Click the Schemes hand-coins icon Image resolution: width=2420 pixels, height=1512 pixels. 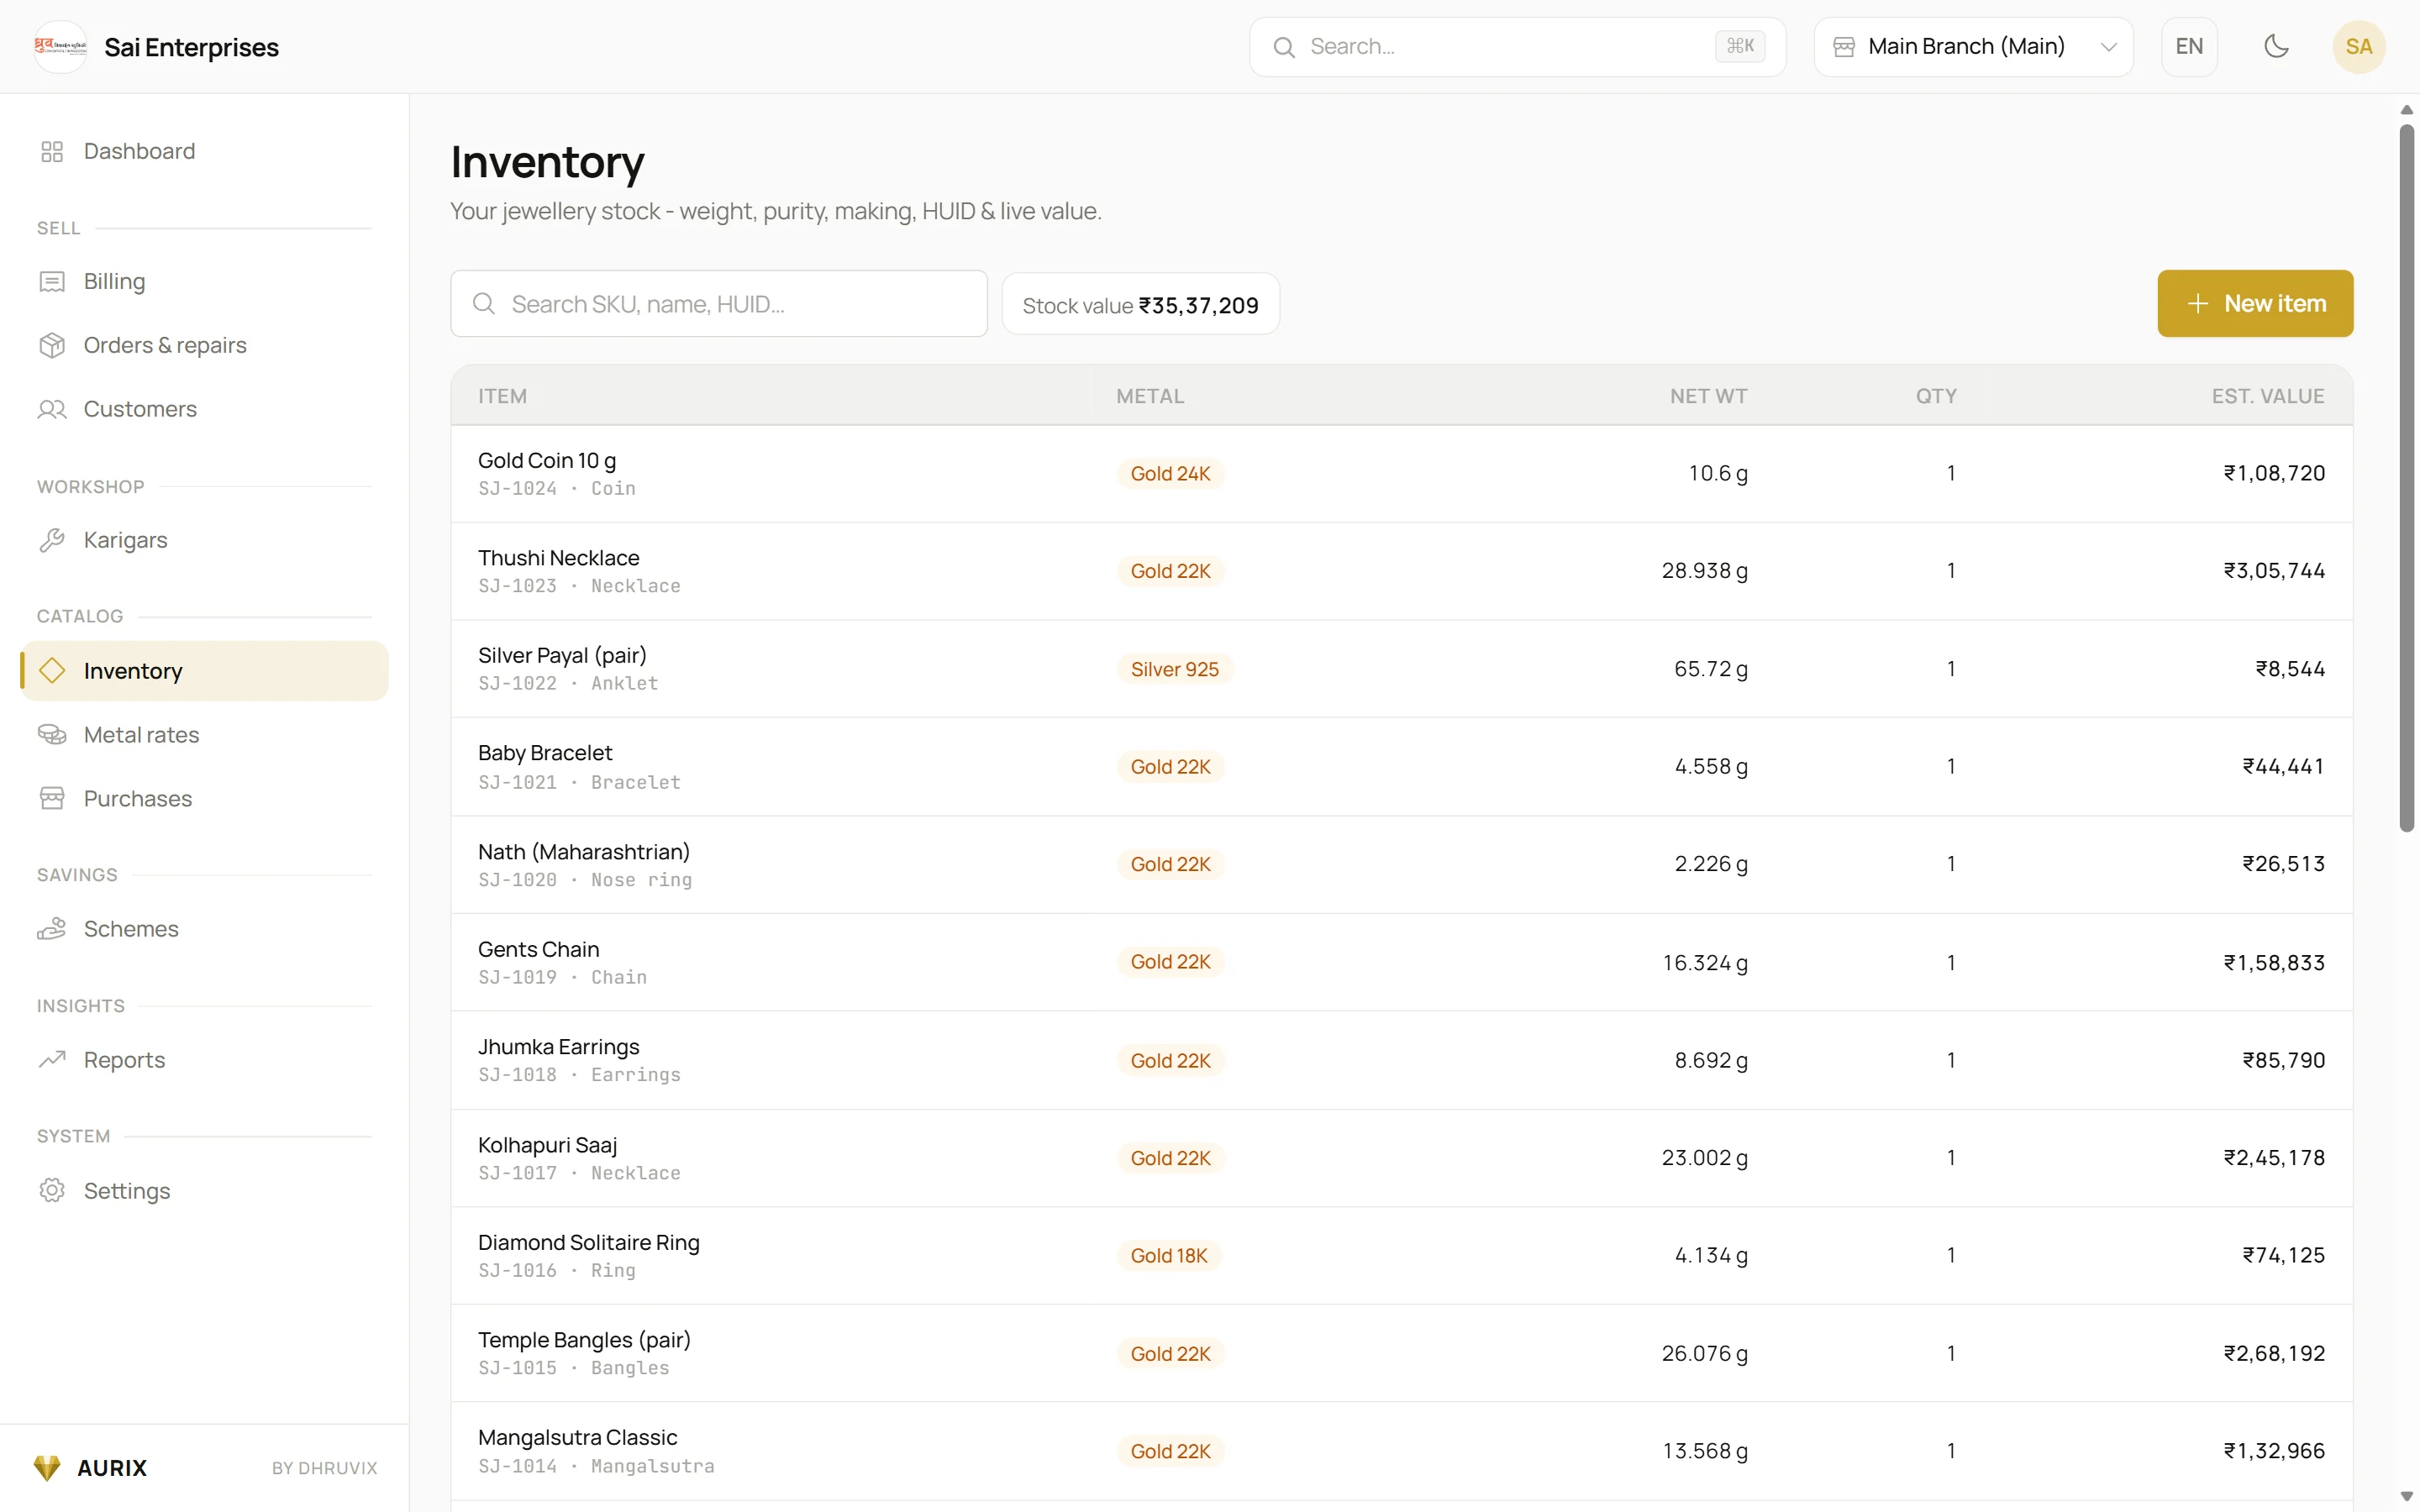point(52,929)
